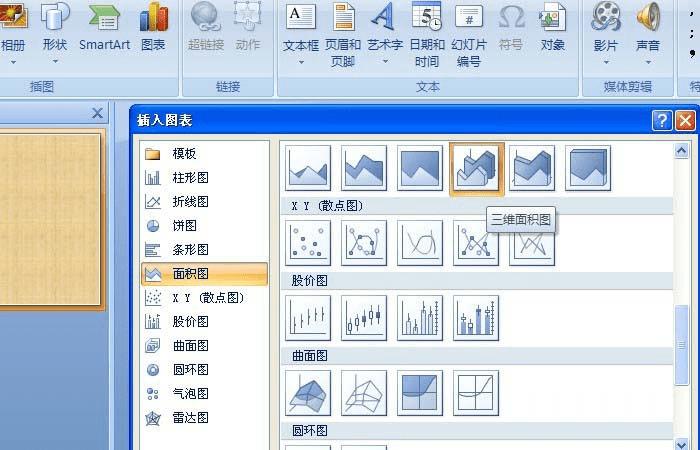Insert a chart using 图表 icon
Image resolution: width=700 pixels, height=450 pixels.
point(153,27)
